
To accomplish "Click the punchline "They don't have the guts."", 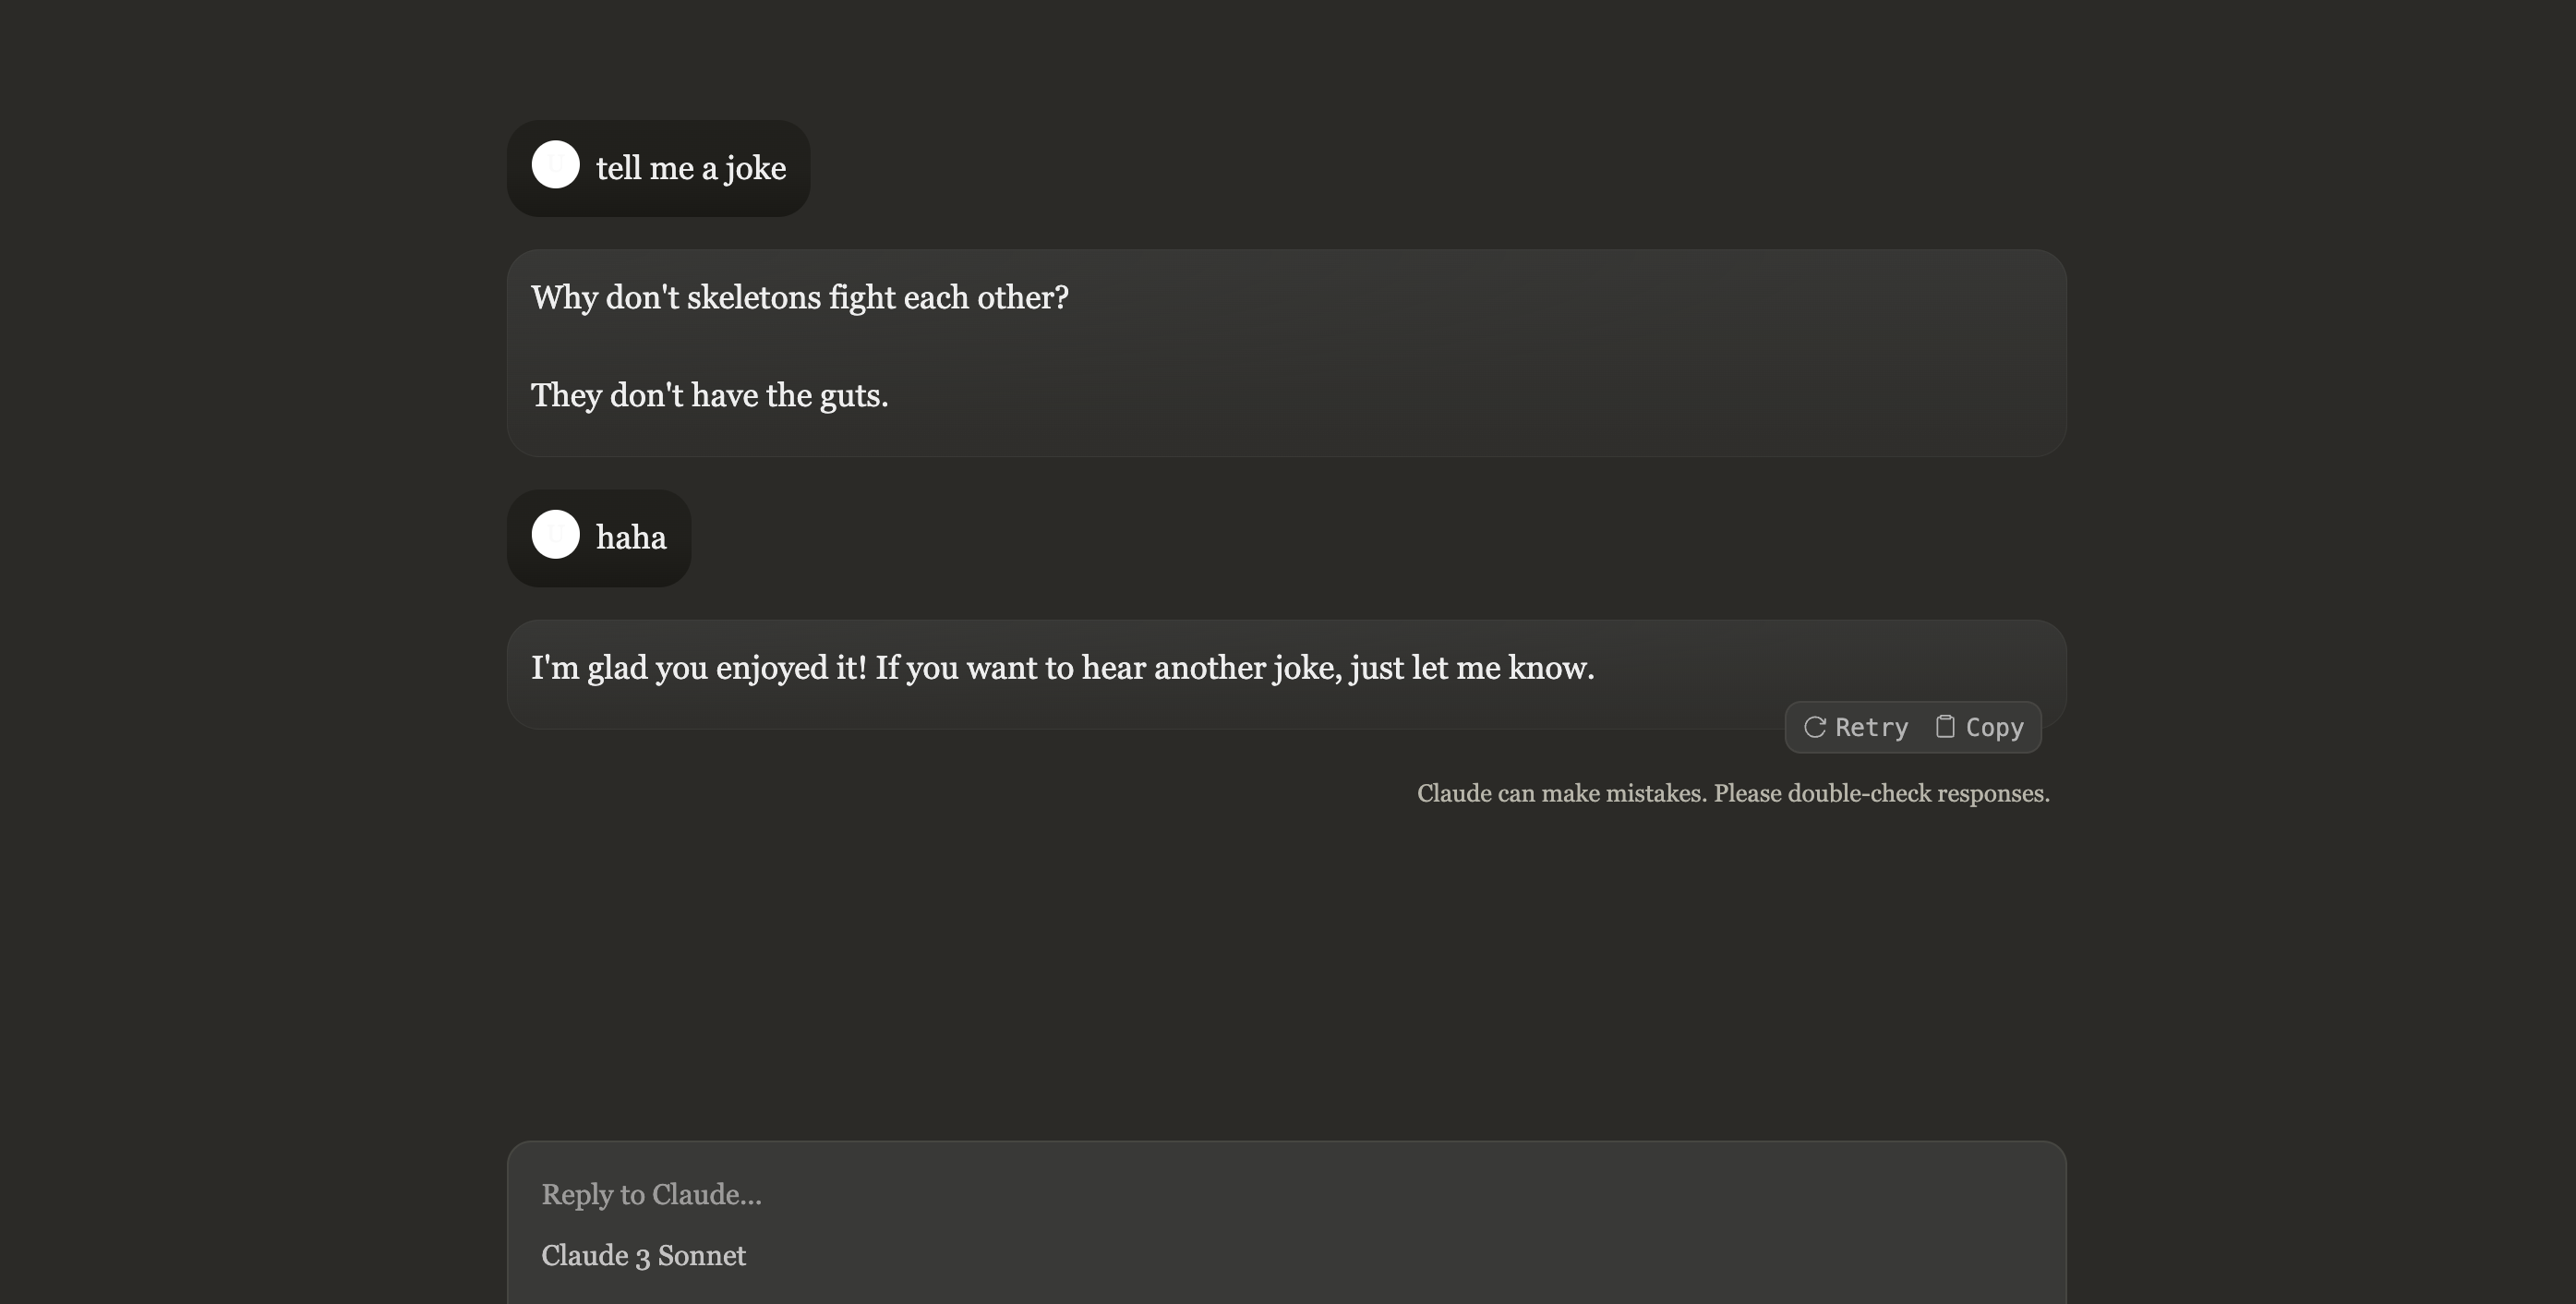I will pyautogui.click(x=709, y=396).
